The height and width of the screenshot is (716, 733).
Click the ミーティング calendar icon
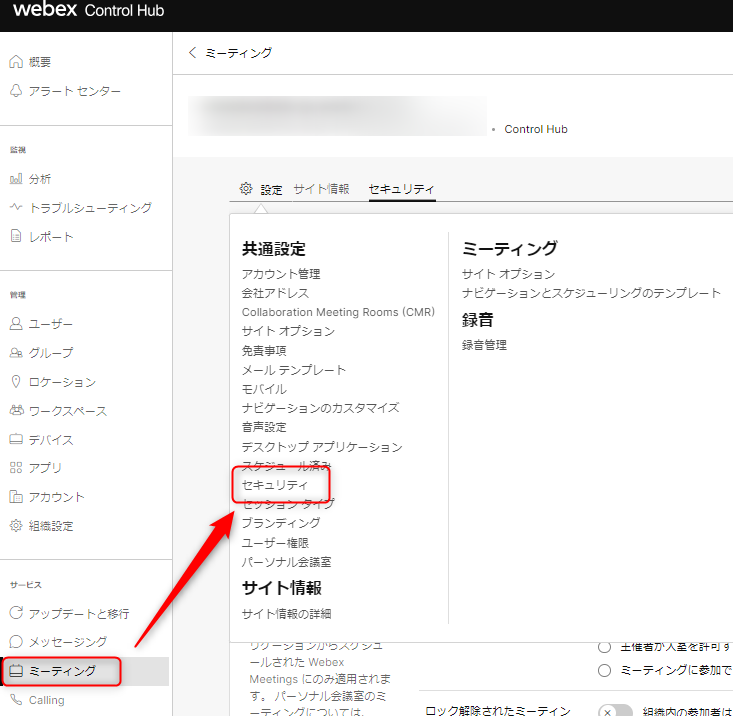[x=16, y=671]
